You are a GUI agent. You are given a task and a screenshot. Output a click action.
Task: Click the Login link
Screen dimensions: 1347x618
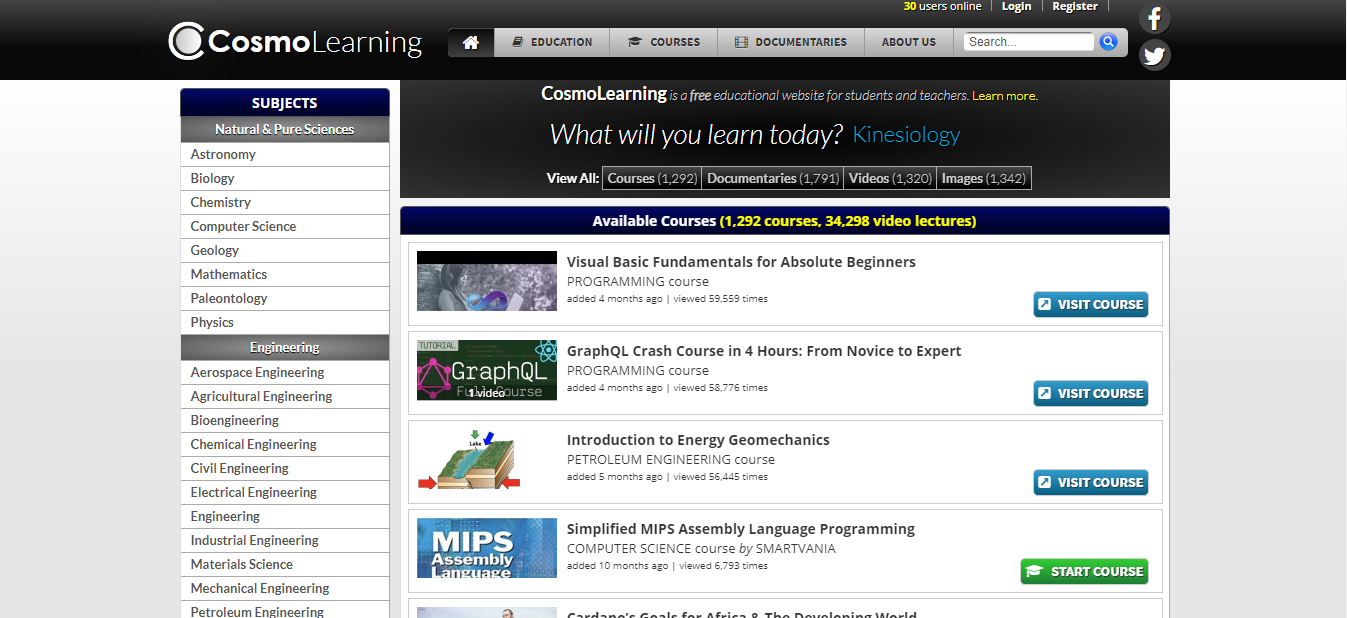pos(1016,6)
